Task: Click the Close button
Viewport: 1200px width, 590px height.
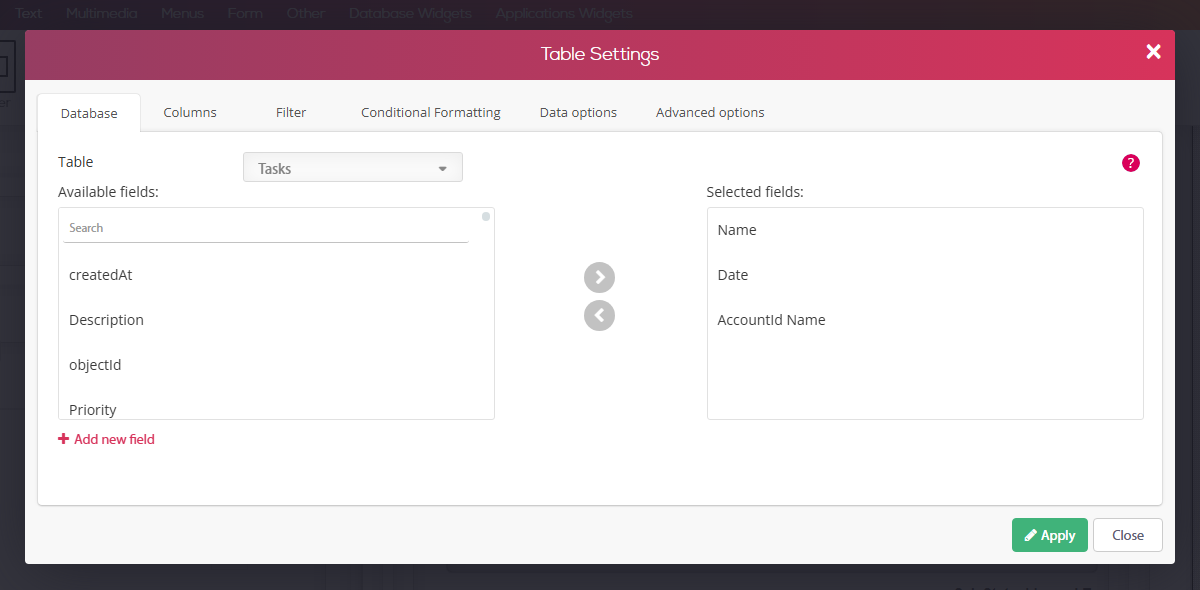Action: [1128, 535]
